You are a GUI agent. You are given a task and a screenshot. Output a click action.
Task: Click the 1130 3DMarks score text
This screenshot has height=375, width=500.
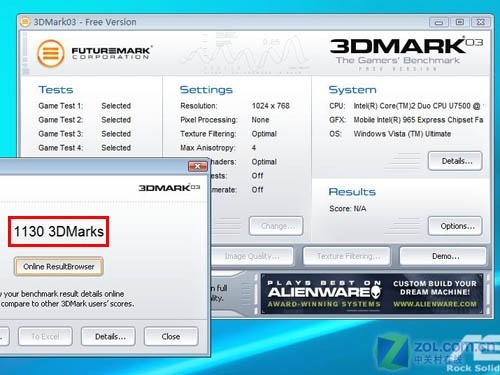[59, 232]
